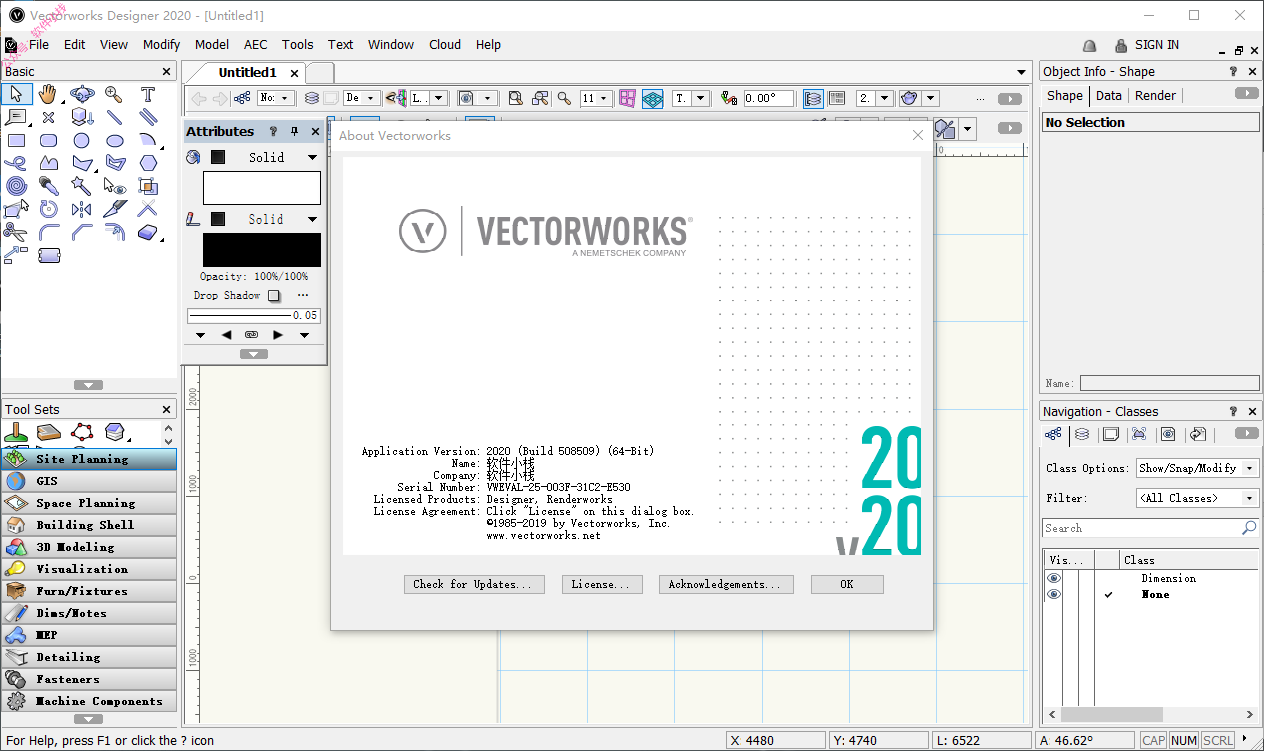Select the Scissors split tool
This screenshot has width=1264, height=751.
click(16, 232)
